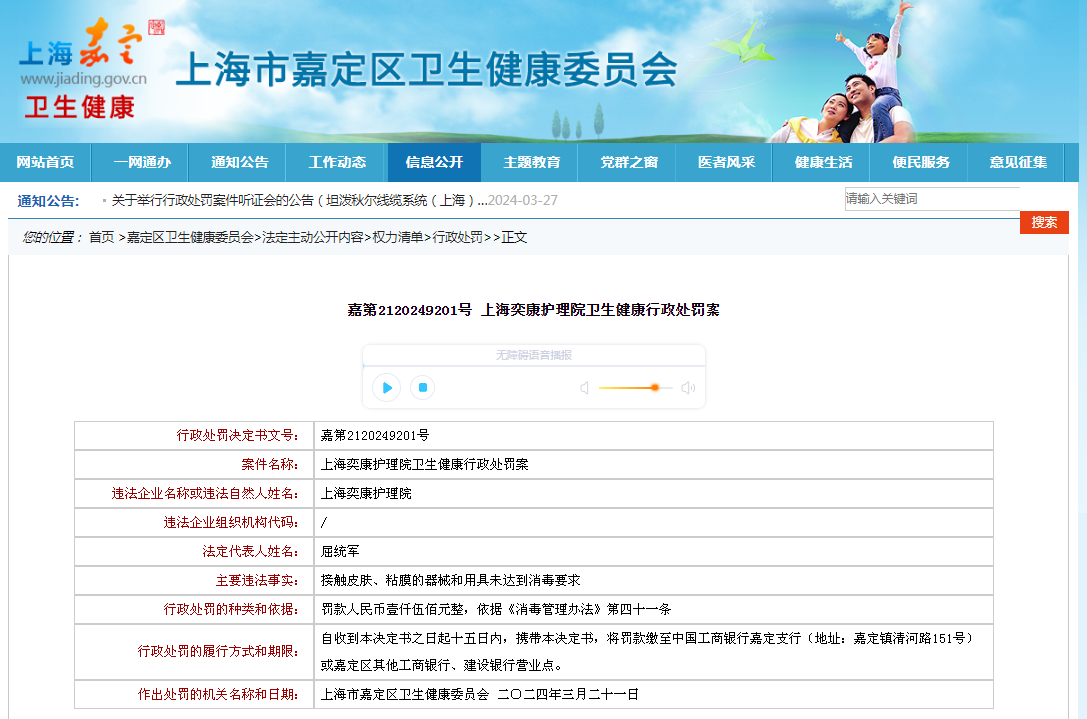Screen dimensions: 1087x719
Task: Go to 权力清单 breadcrumb link
Action: pos(398,237)
